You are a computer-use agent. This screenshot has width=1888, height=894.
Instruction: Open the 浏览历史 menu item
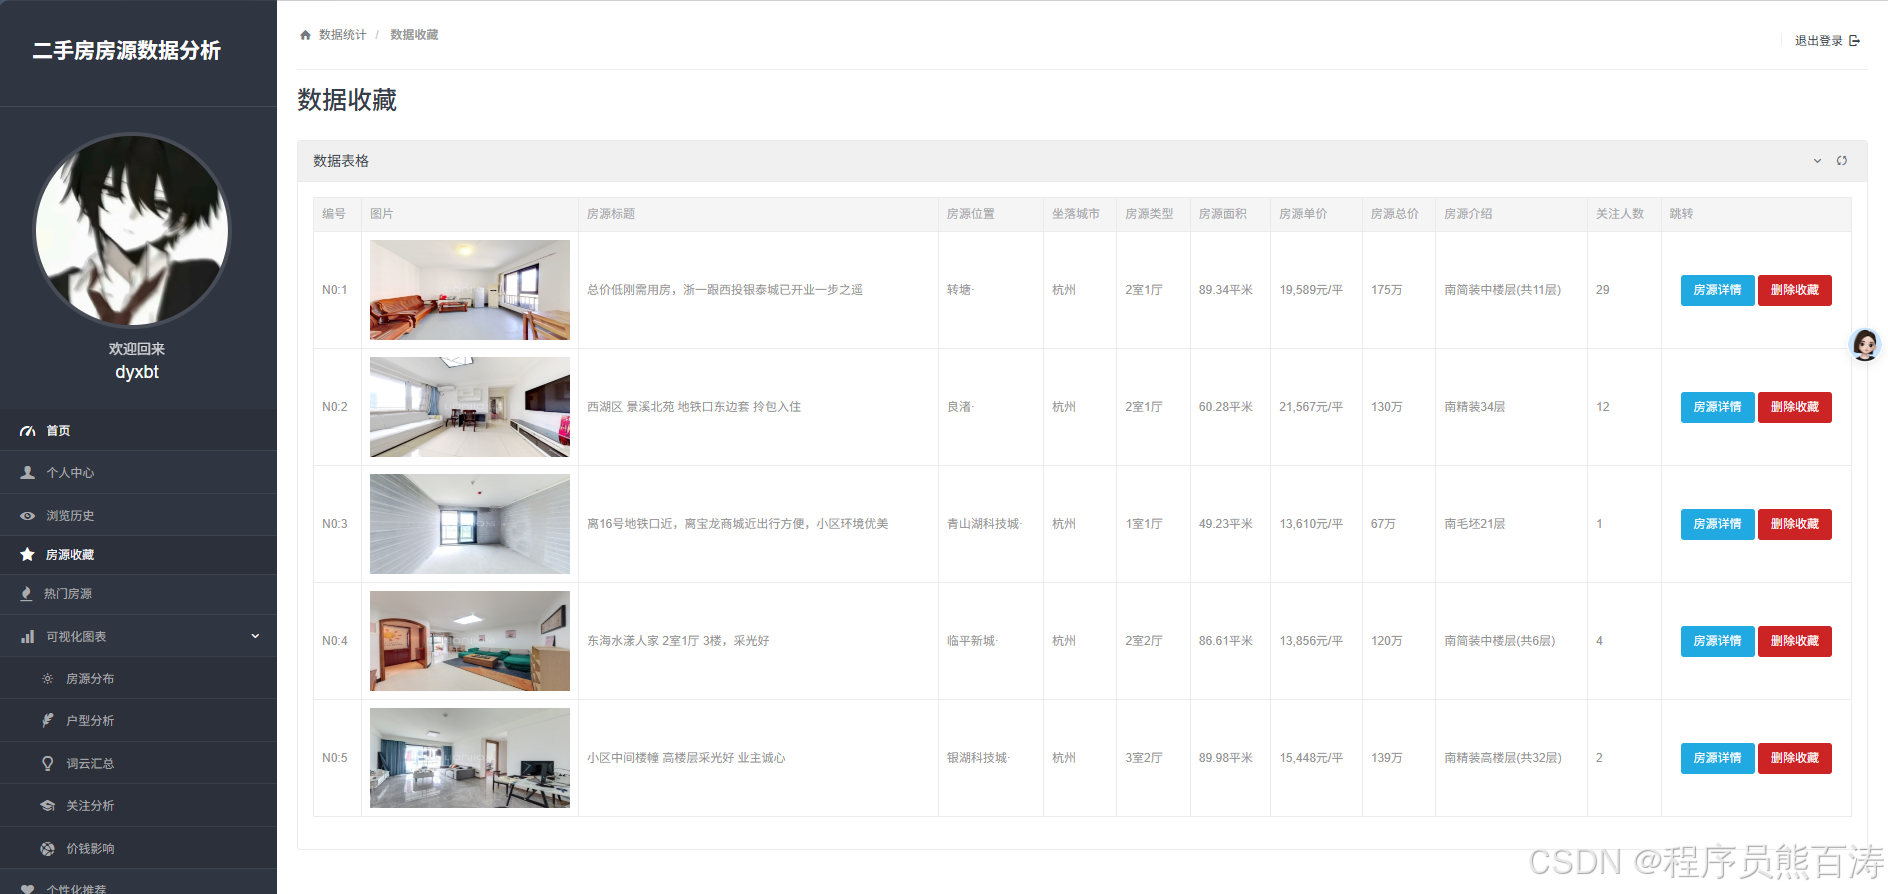138,516
